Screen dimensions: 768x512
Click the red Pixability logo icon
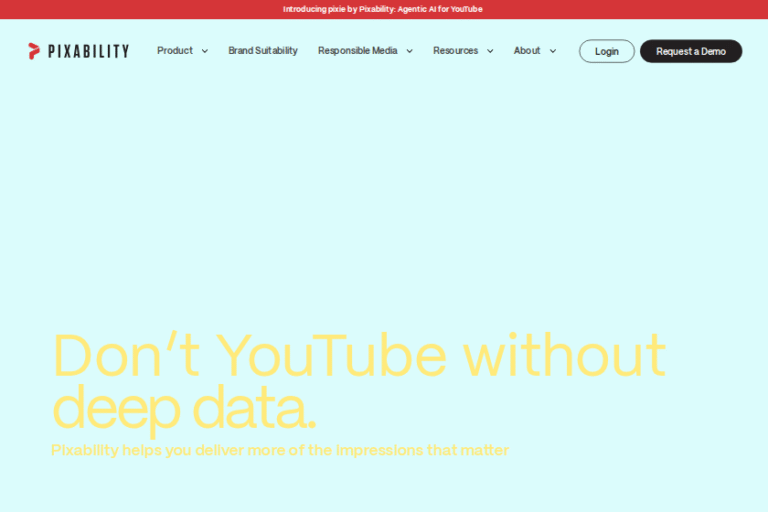34,51
